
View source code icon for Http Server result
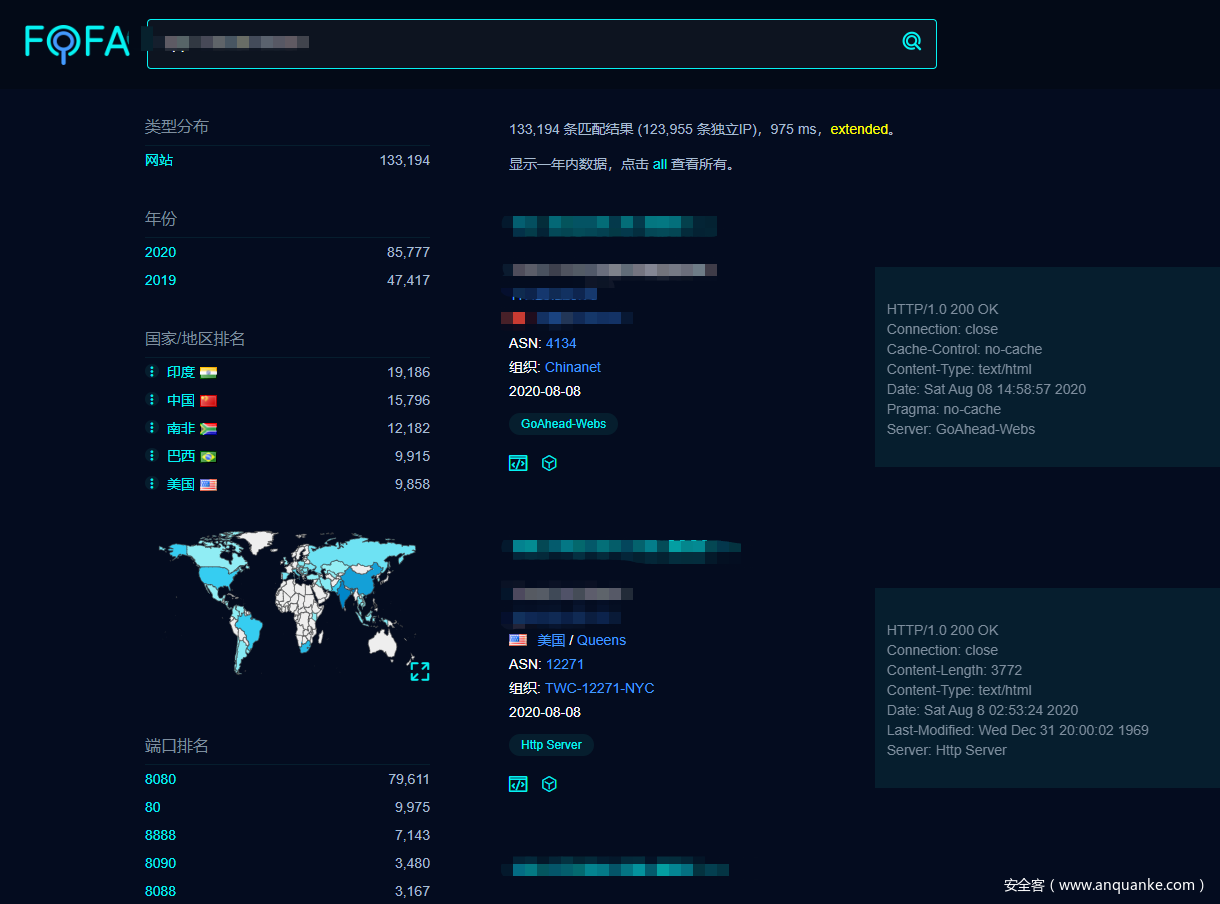(518, 784)
